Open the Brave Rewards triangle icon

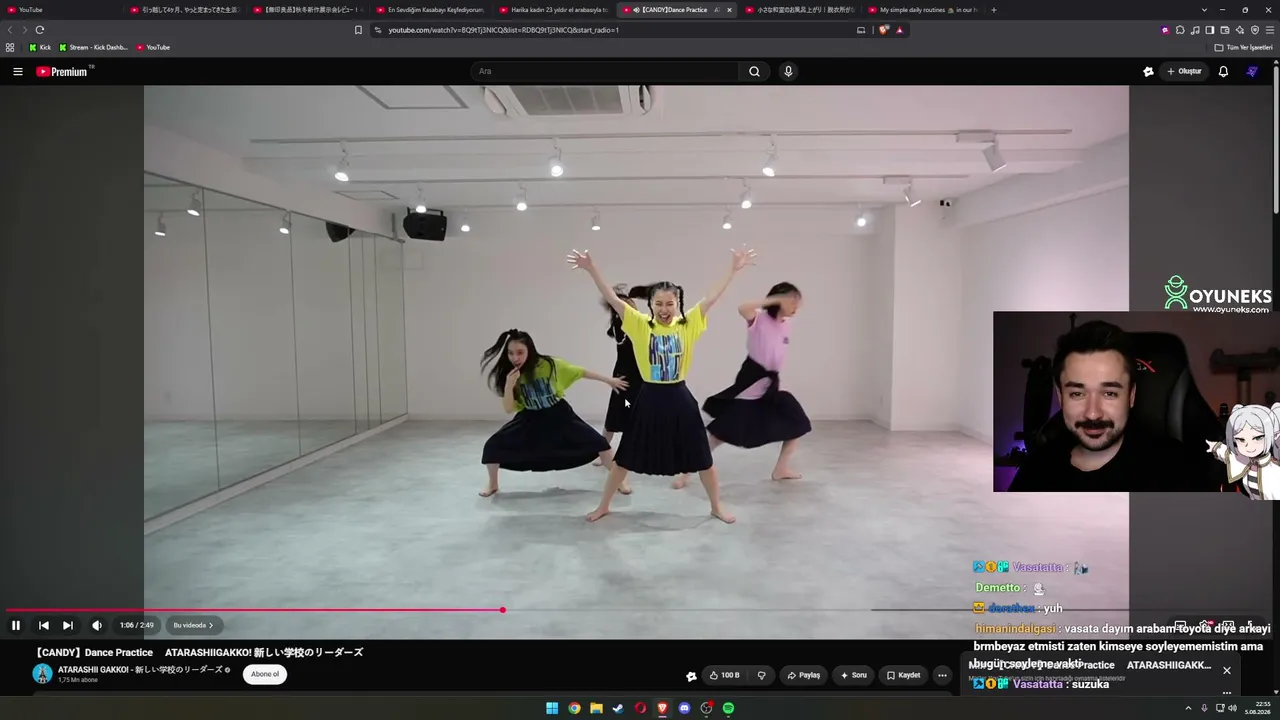click(899, 30)
